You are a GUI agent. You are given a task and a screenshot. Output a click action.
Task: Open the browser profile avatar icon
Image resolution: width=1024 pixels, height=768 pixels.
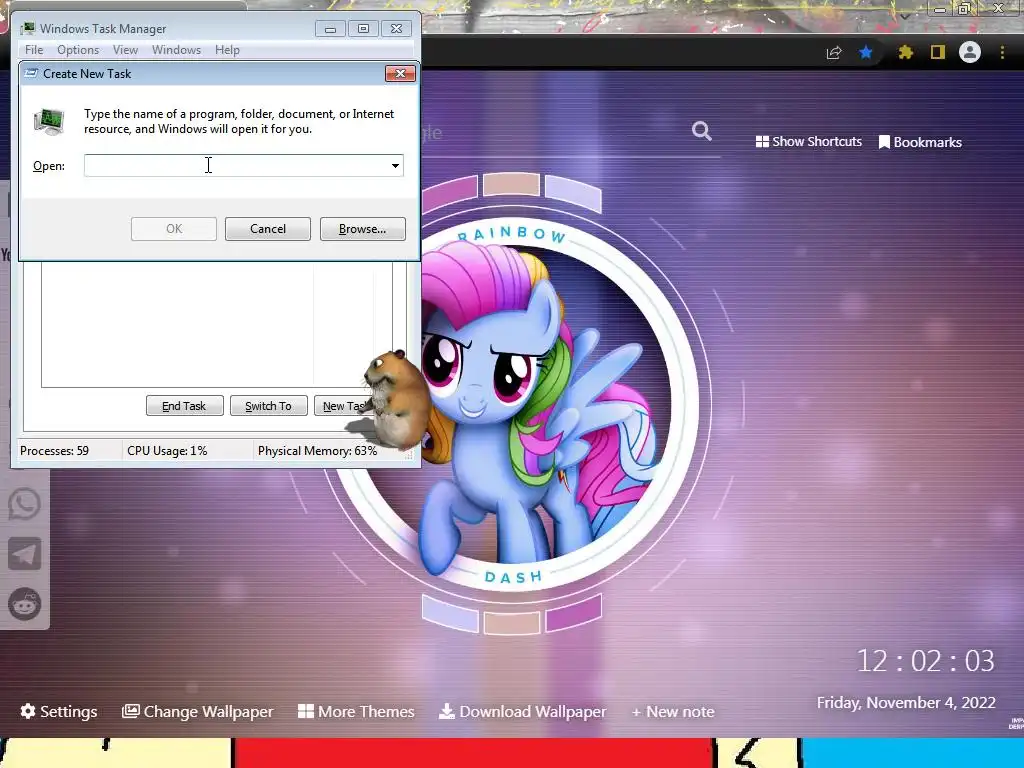point(970,52)
